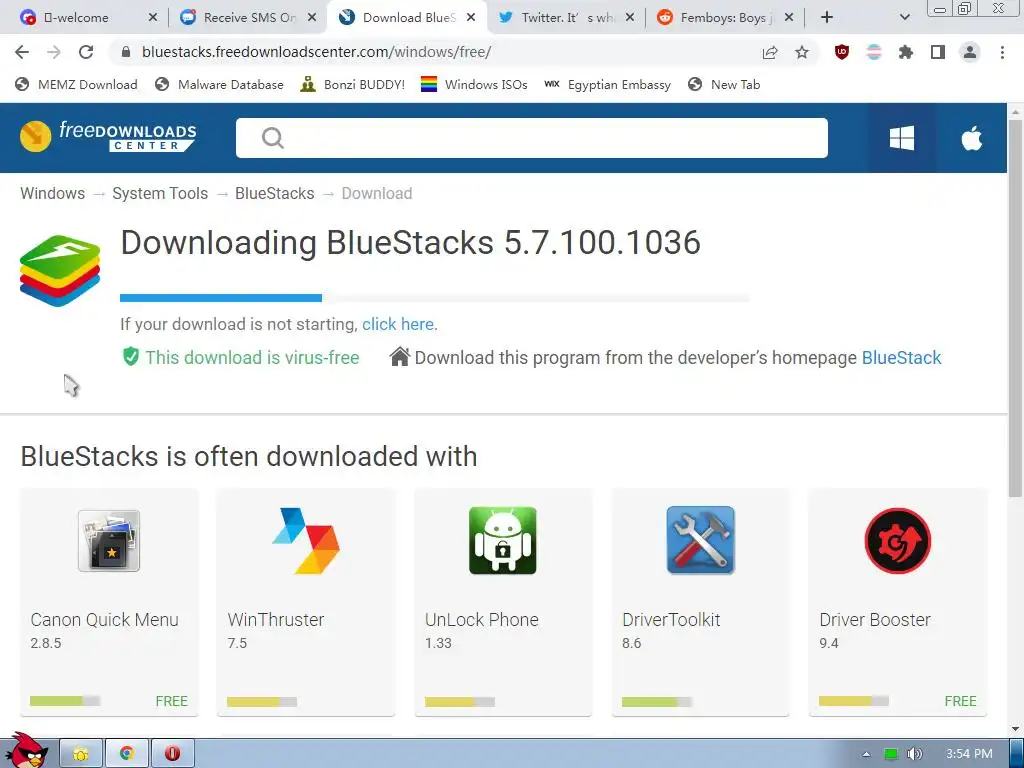Open a new tab with plus button
The height and width of the screenshot is (768, 1024).
tap(827, 18)
